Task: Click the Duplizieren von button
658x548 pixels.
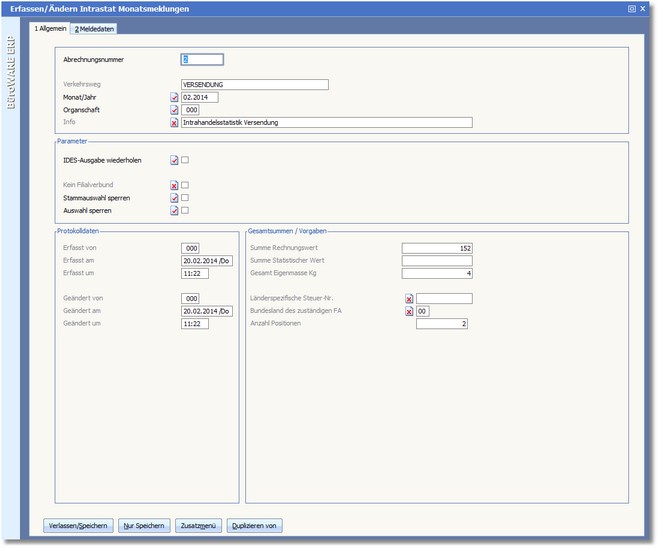Action: tap(256, 525)
